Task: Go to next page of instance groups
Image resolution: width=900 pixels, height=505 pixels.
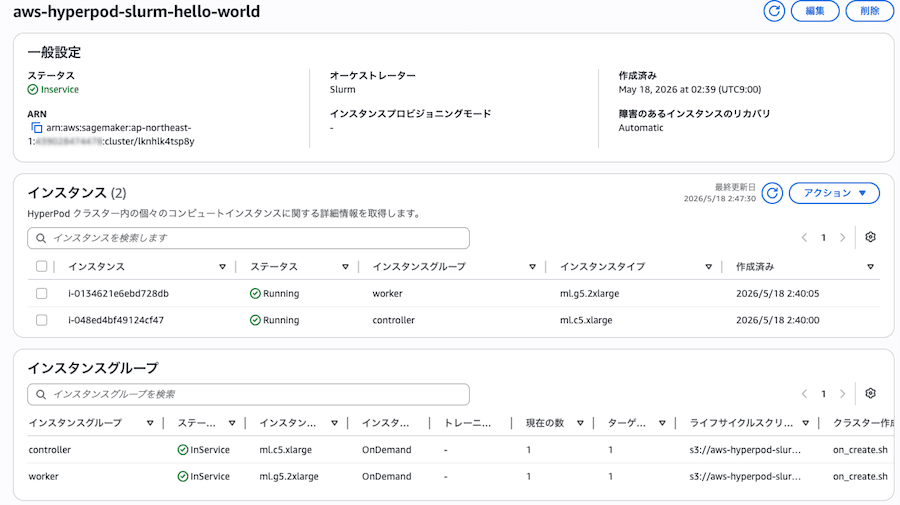Action: (843, 394)
